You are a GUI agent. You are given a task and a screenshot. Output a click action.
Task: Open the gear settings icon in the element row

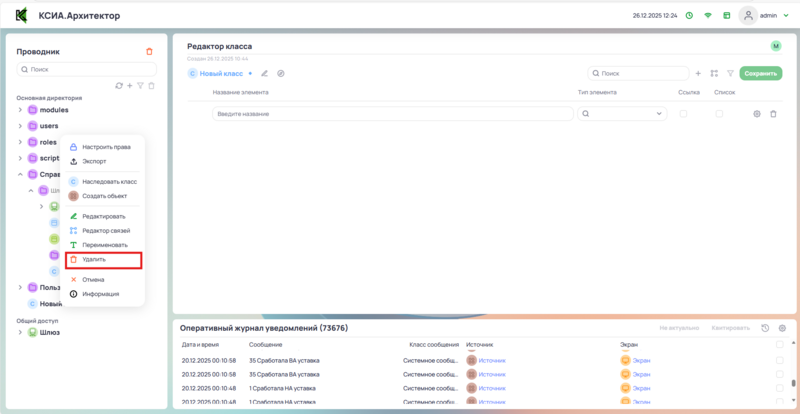pos(757,114)
